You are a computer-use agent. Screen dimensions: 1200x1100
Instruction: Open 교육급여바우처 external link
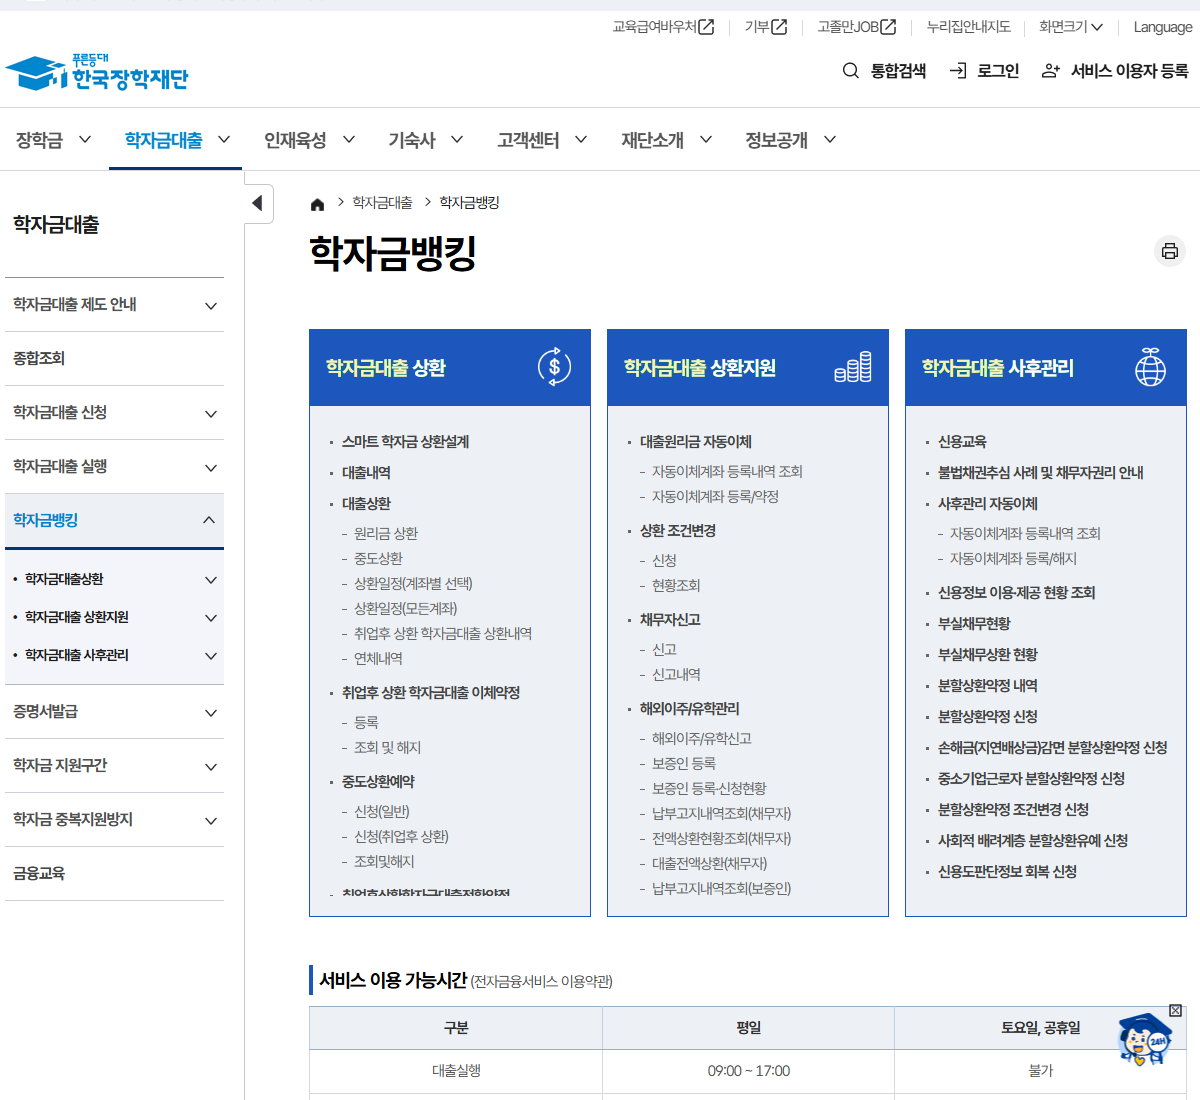[x=663, y=27]
